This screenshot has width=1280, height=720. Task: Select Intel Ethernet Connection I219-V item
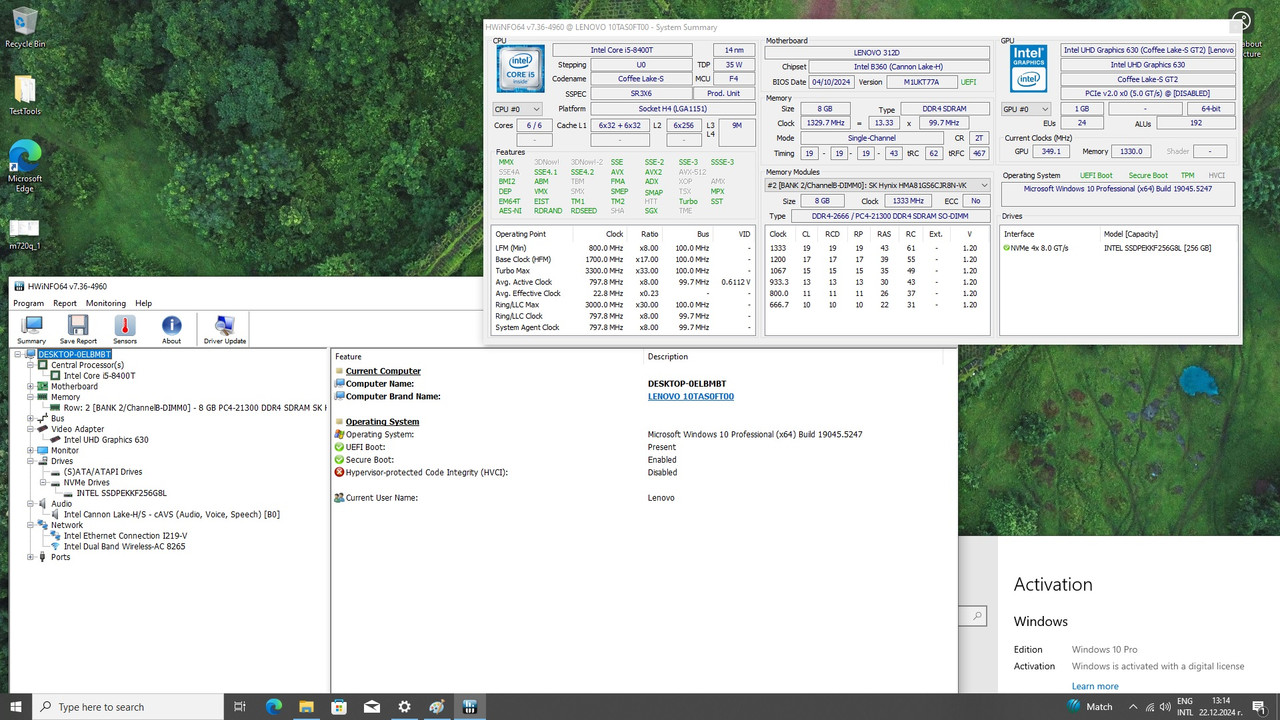125,535
